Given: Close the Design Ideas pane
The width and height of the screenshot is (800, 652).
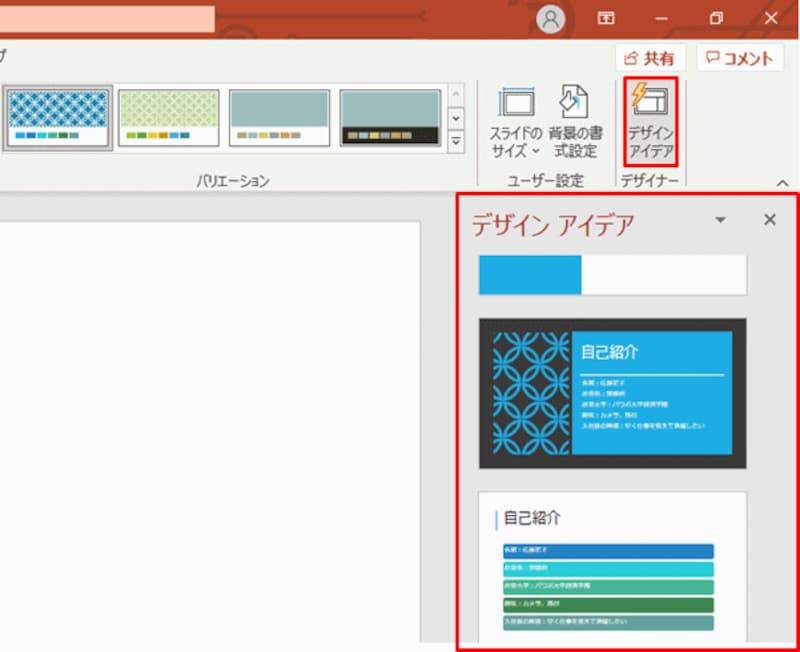Looking at the screenshot, I should click(x=769, y=219).
